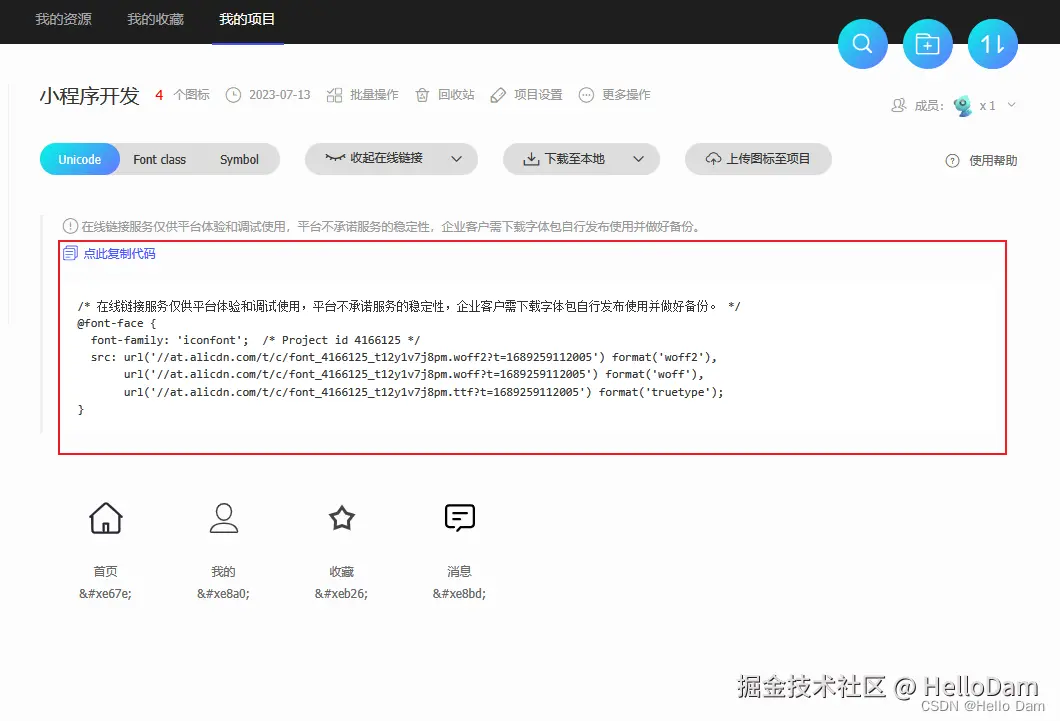The height and width of the screenshot is (721, 1060).
Task: Open 项目设置 via the pencil icon
Action: tap(497, 95)
